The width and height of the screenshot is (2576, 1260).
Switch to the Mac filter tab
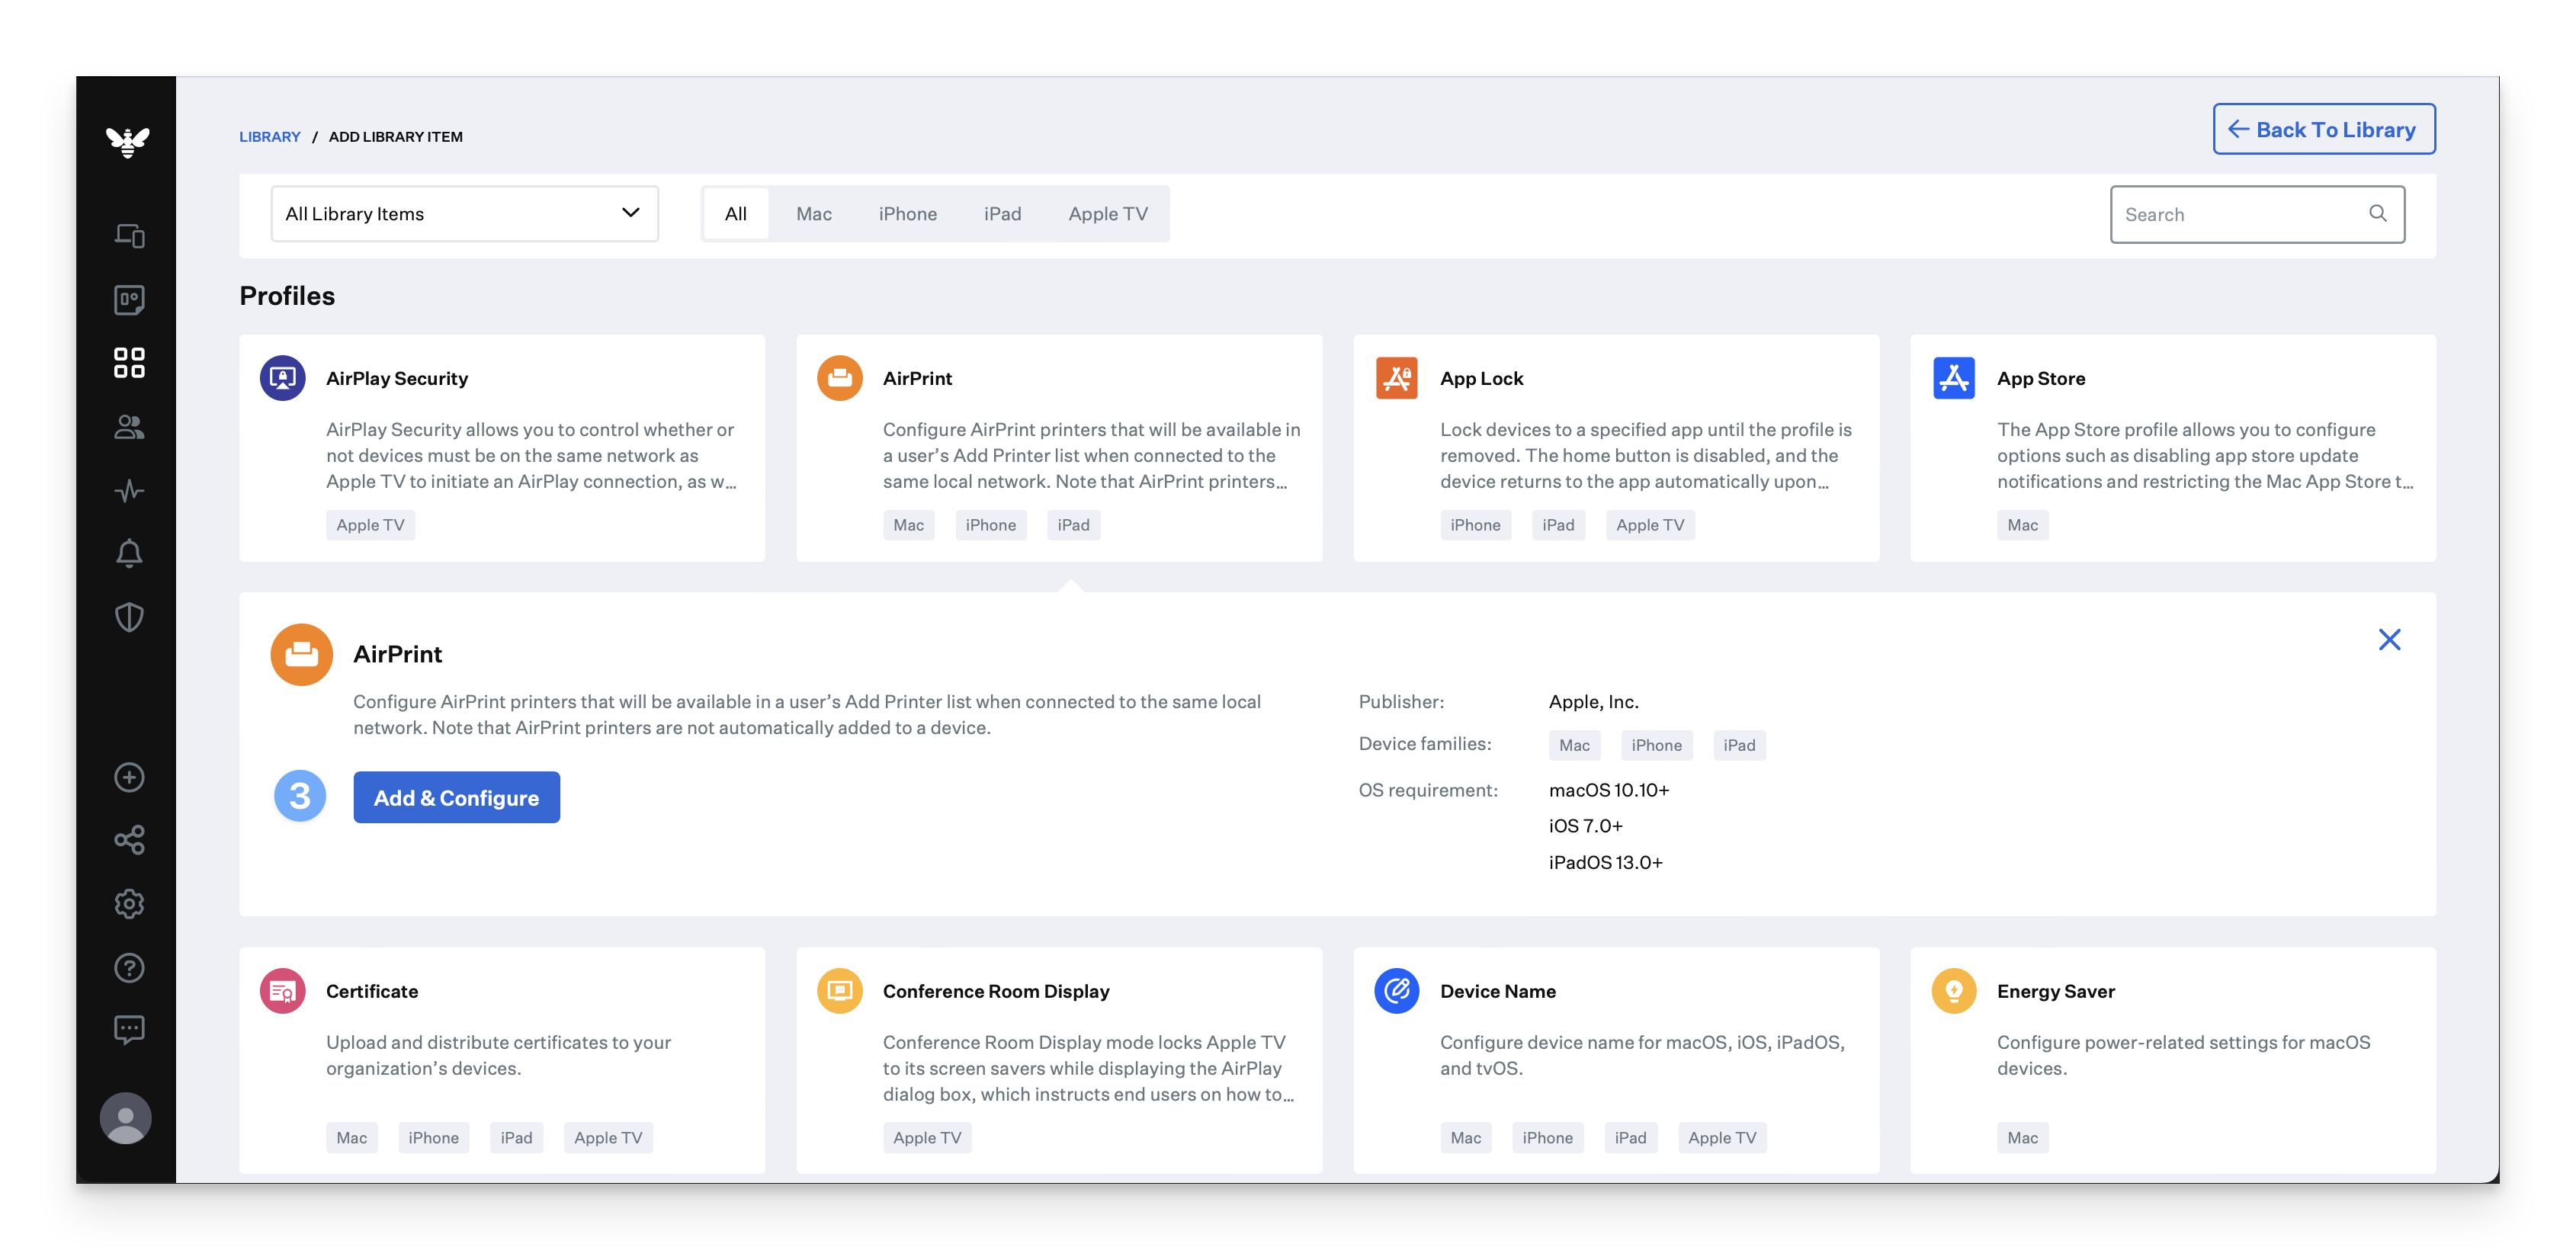(813, 214)
